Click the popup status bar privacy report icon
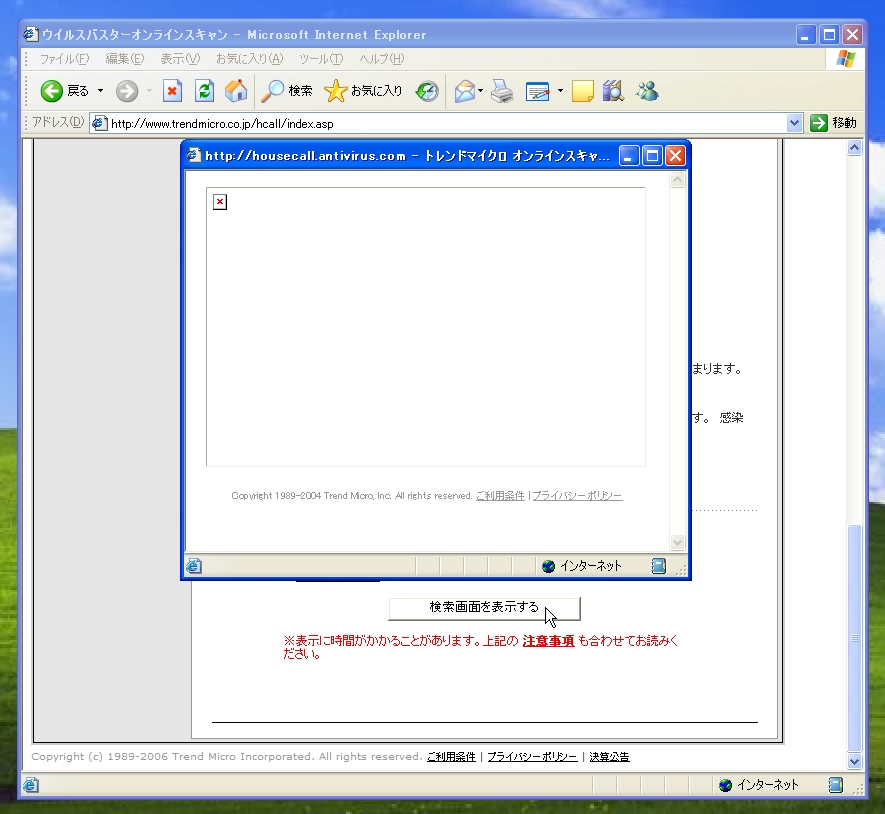This screenshot has width=885, height=814. point(658,566)
